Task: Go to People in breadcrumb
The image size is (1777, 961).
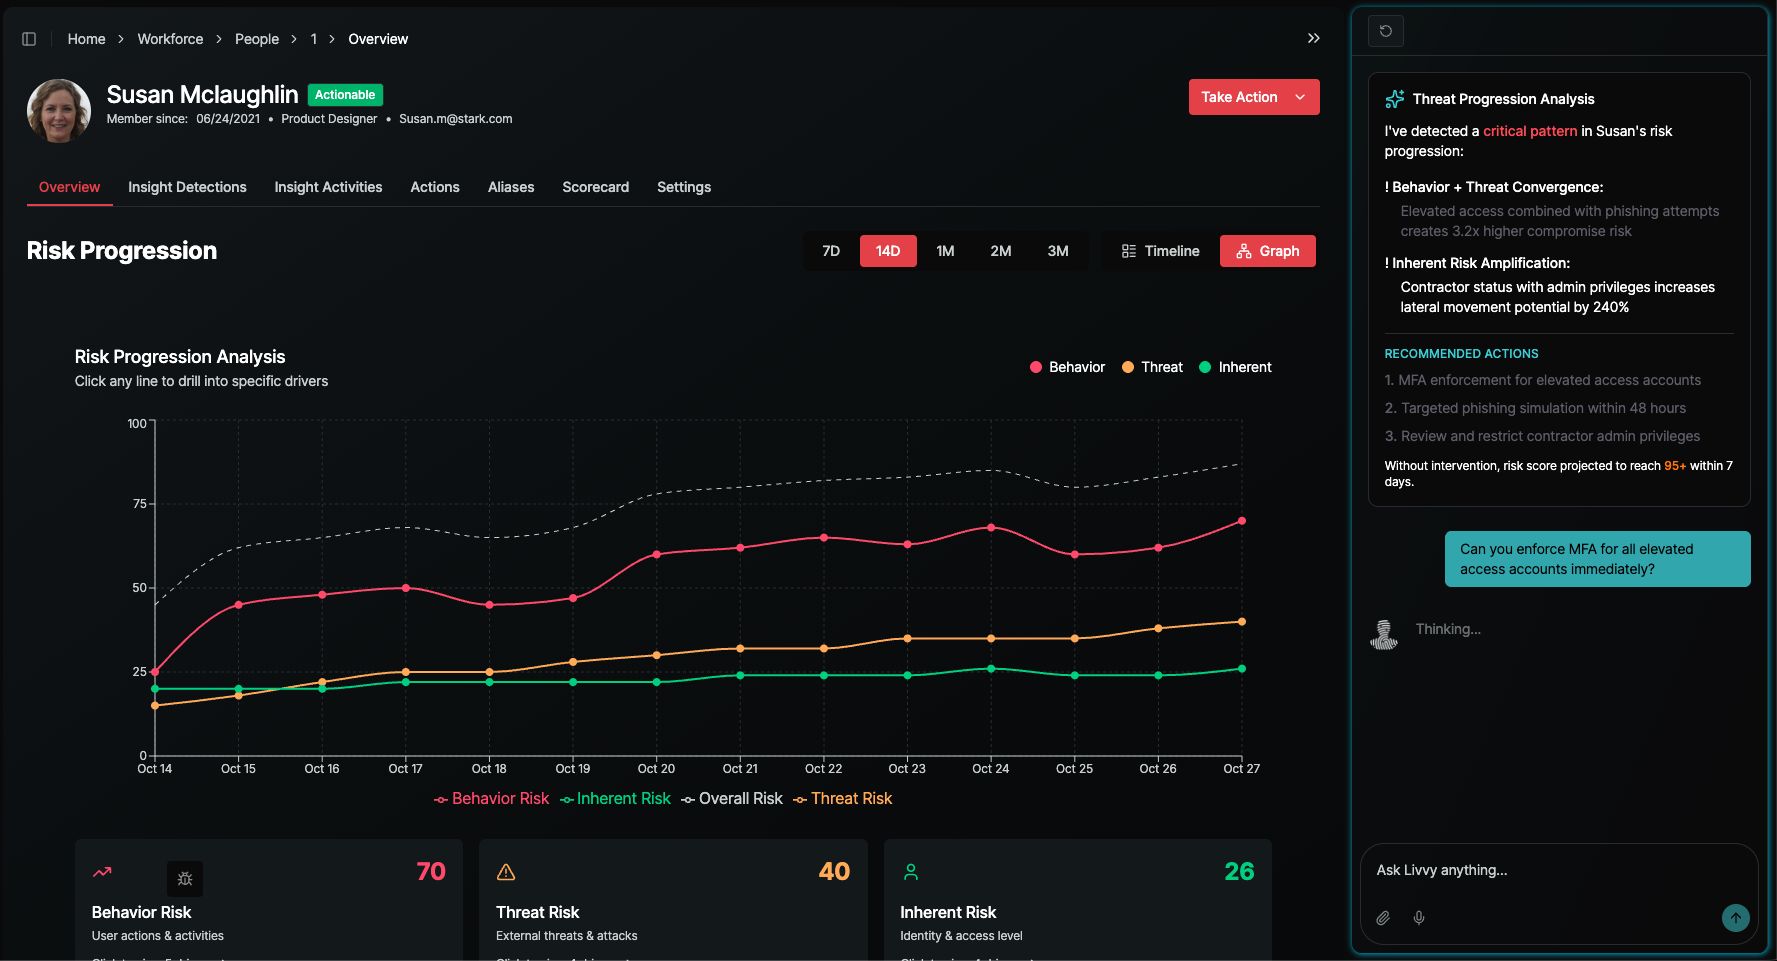Action: 256,39
